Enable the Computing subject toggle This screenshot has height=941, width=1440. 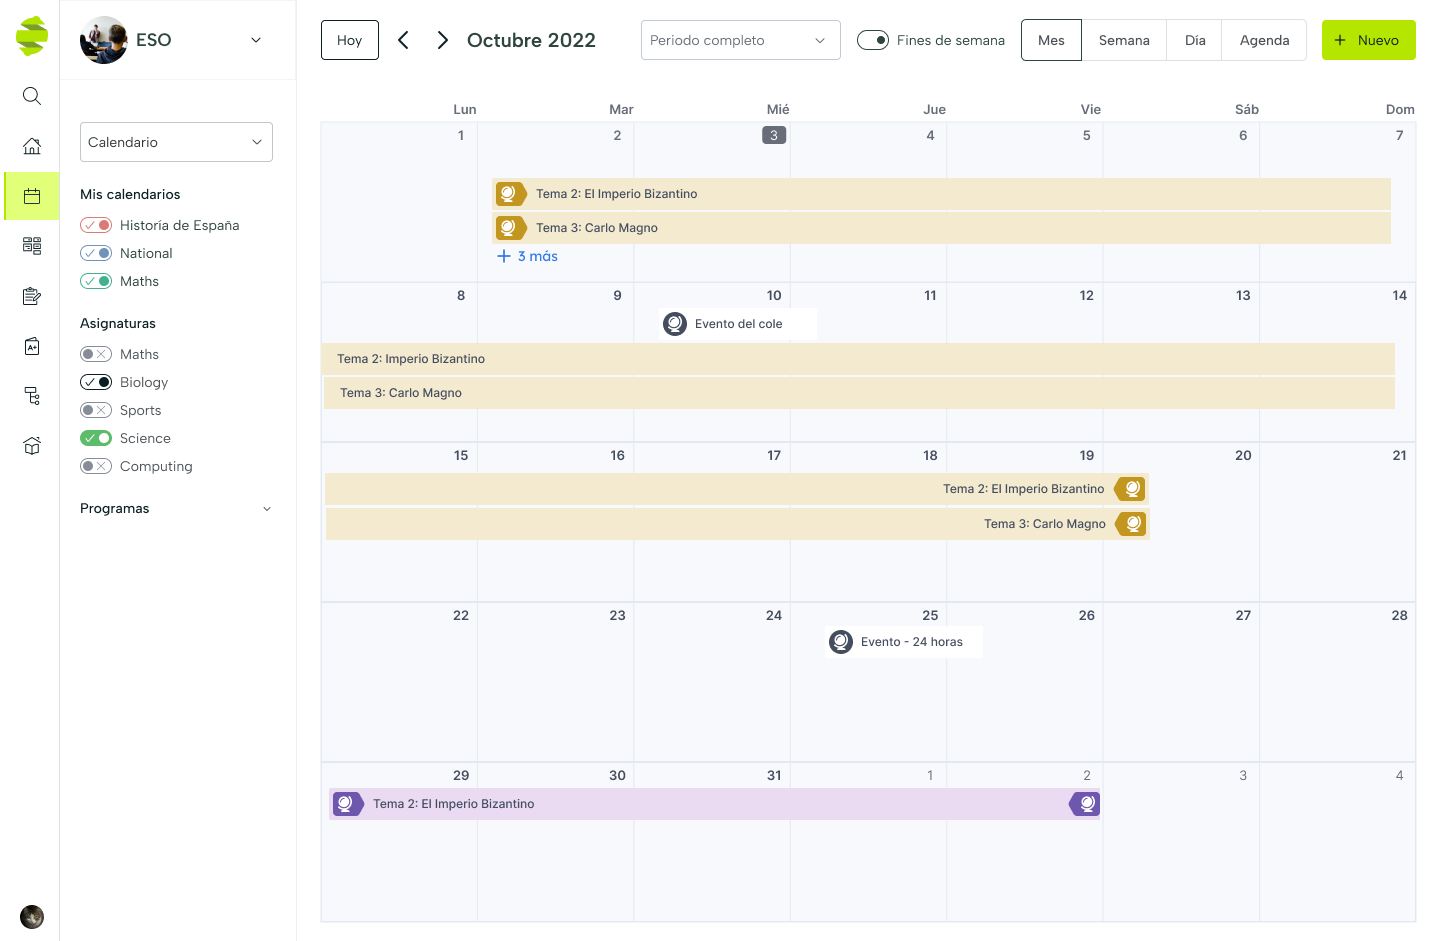(x=96, y=466)
